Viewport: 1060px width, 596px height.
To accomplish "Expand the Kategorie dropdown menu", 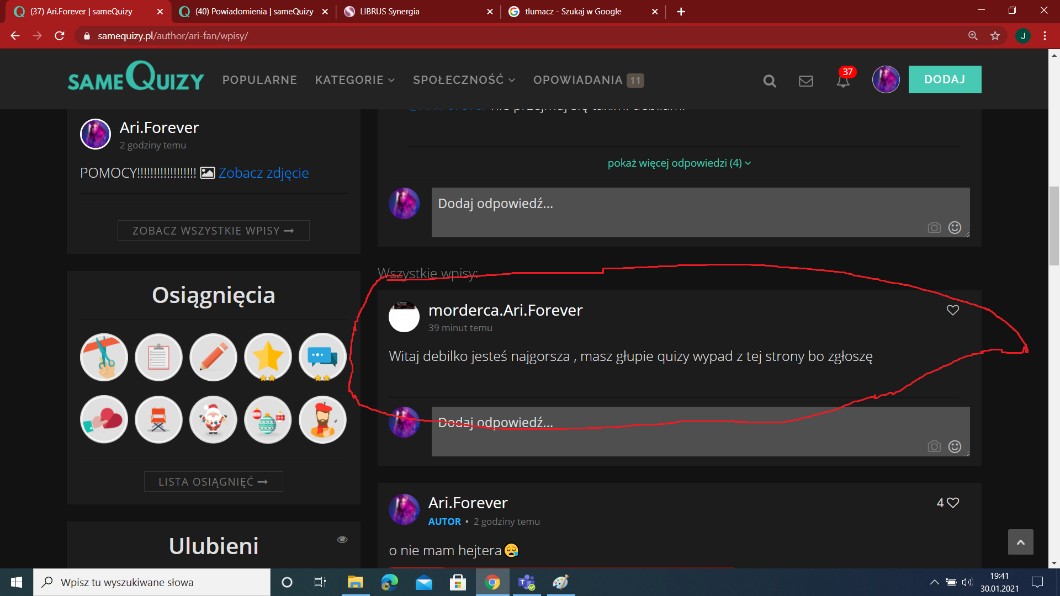I will [x=354, y=80].
